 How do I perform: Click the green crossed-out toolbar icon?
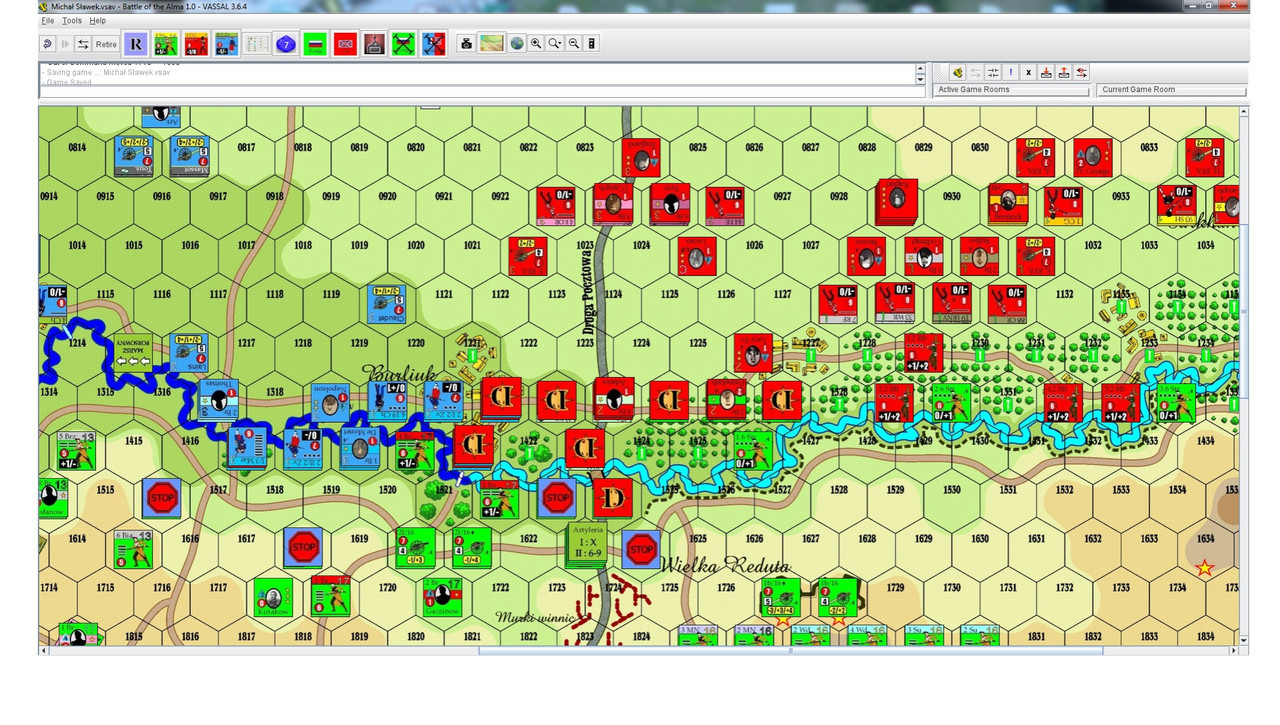(404, 44)
